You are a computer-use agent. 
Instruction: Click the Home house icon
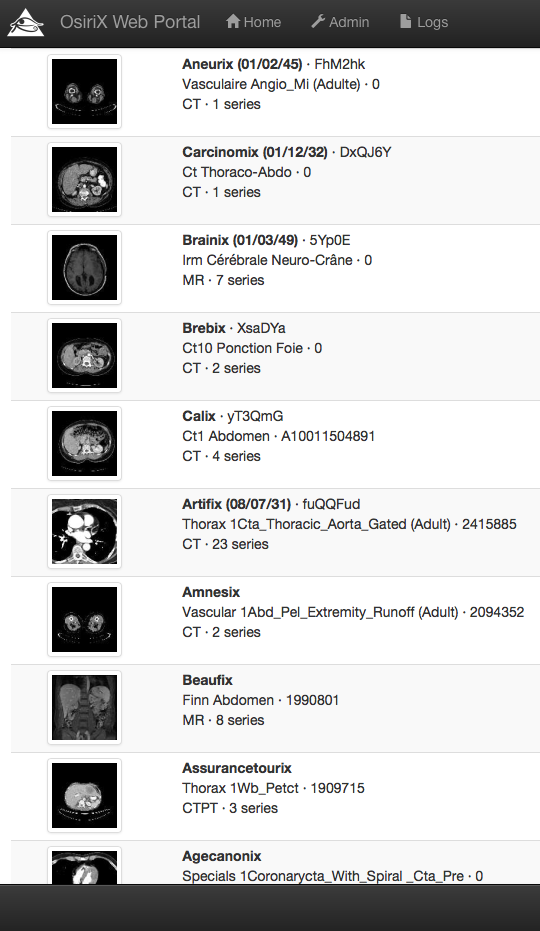tap(233, 21)
